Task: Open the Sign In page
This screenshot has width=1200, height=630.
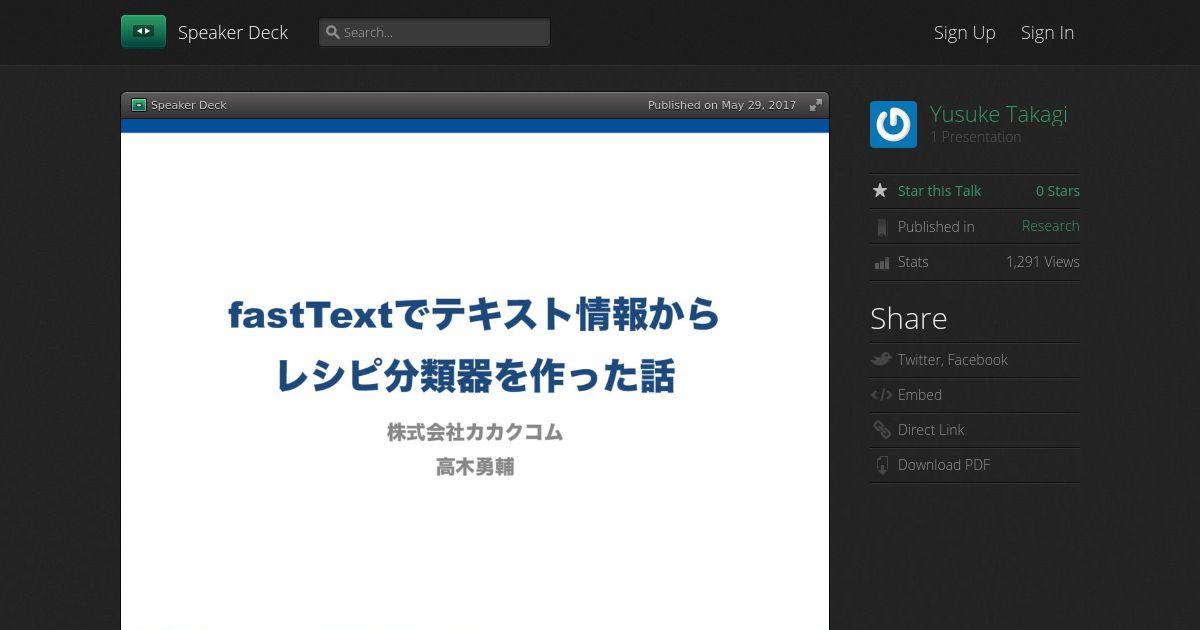Action: [x=1047, y=32]
